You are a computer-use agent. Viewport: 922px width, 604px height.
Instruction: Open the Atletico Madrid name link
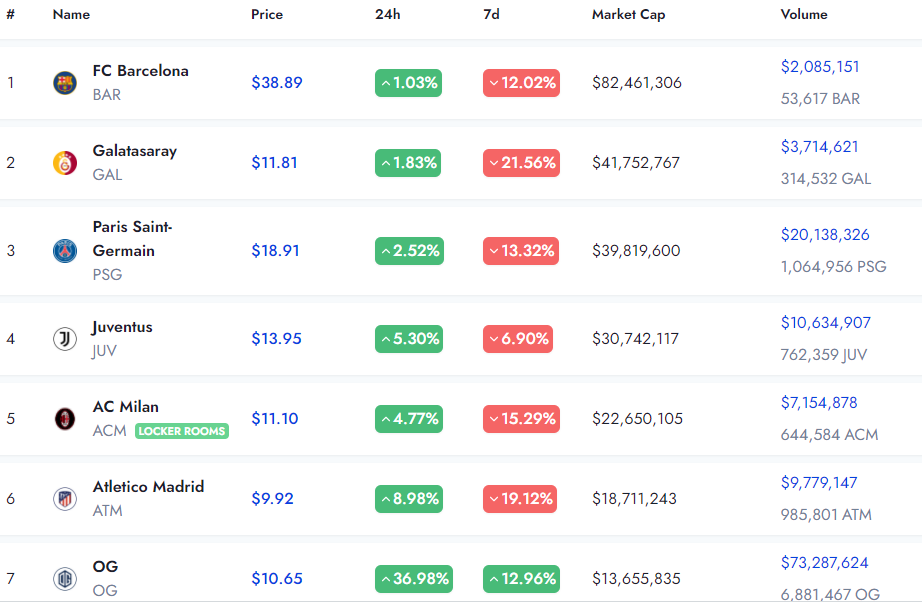(148, 487)
